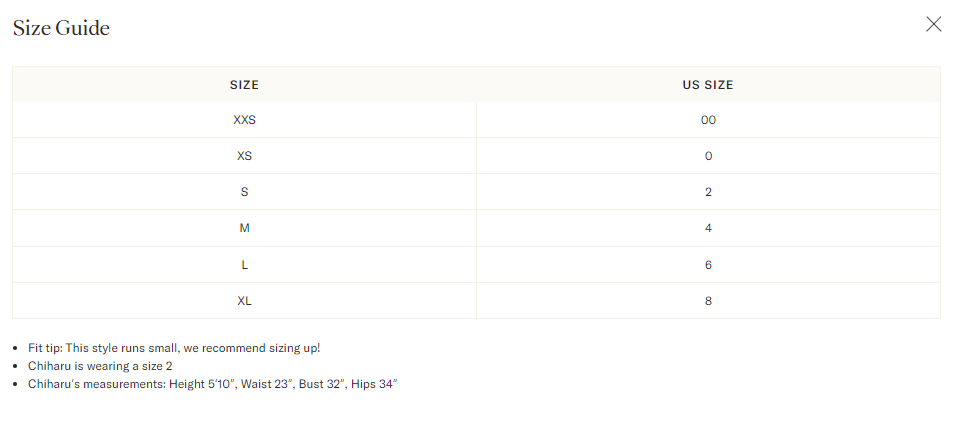
Task: Click the US size 00 cell
Action: tap(708, 120)
